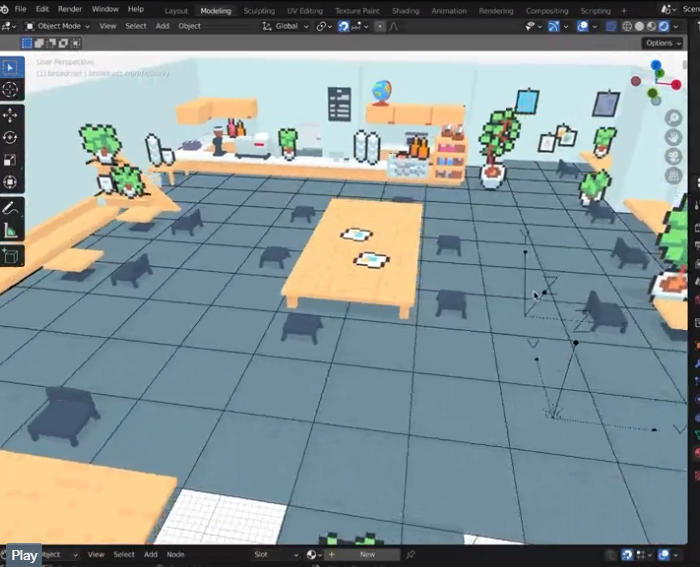The image size is (700, 567).
Task: Open the overlay options dropdown arrow
Action: tap(594, 27)
